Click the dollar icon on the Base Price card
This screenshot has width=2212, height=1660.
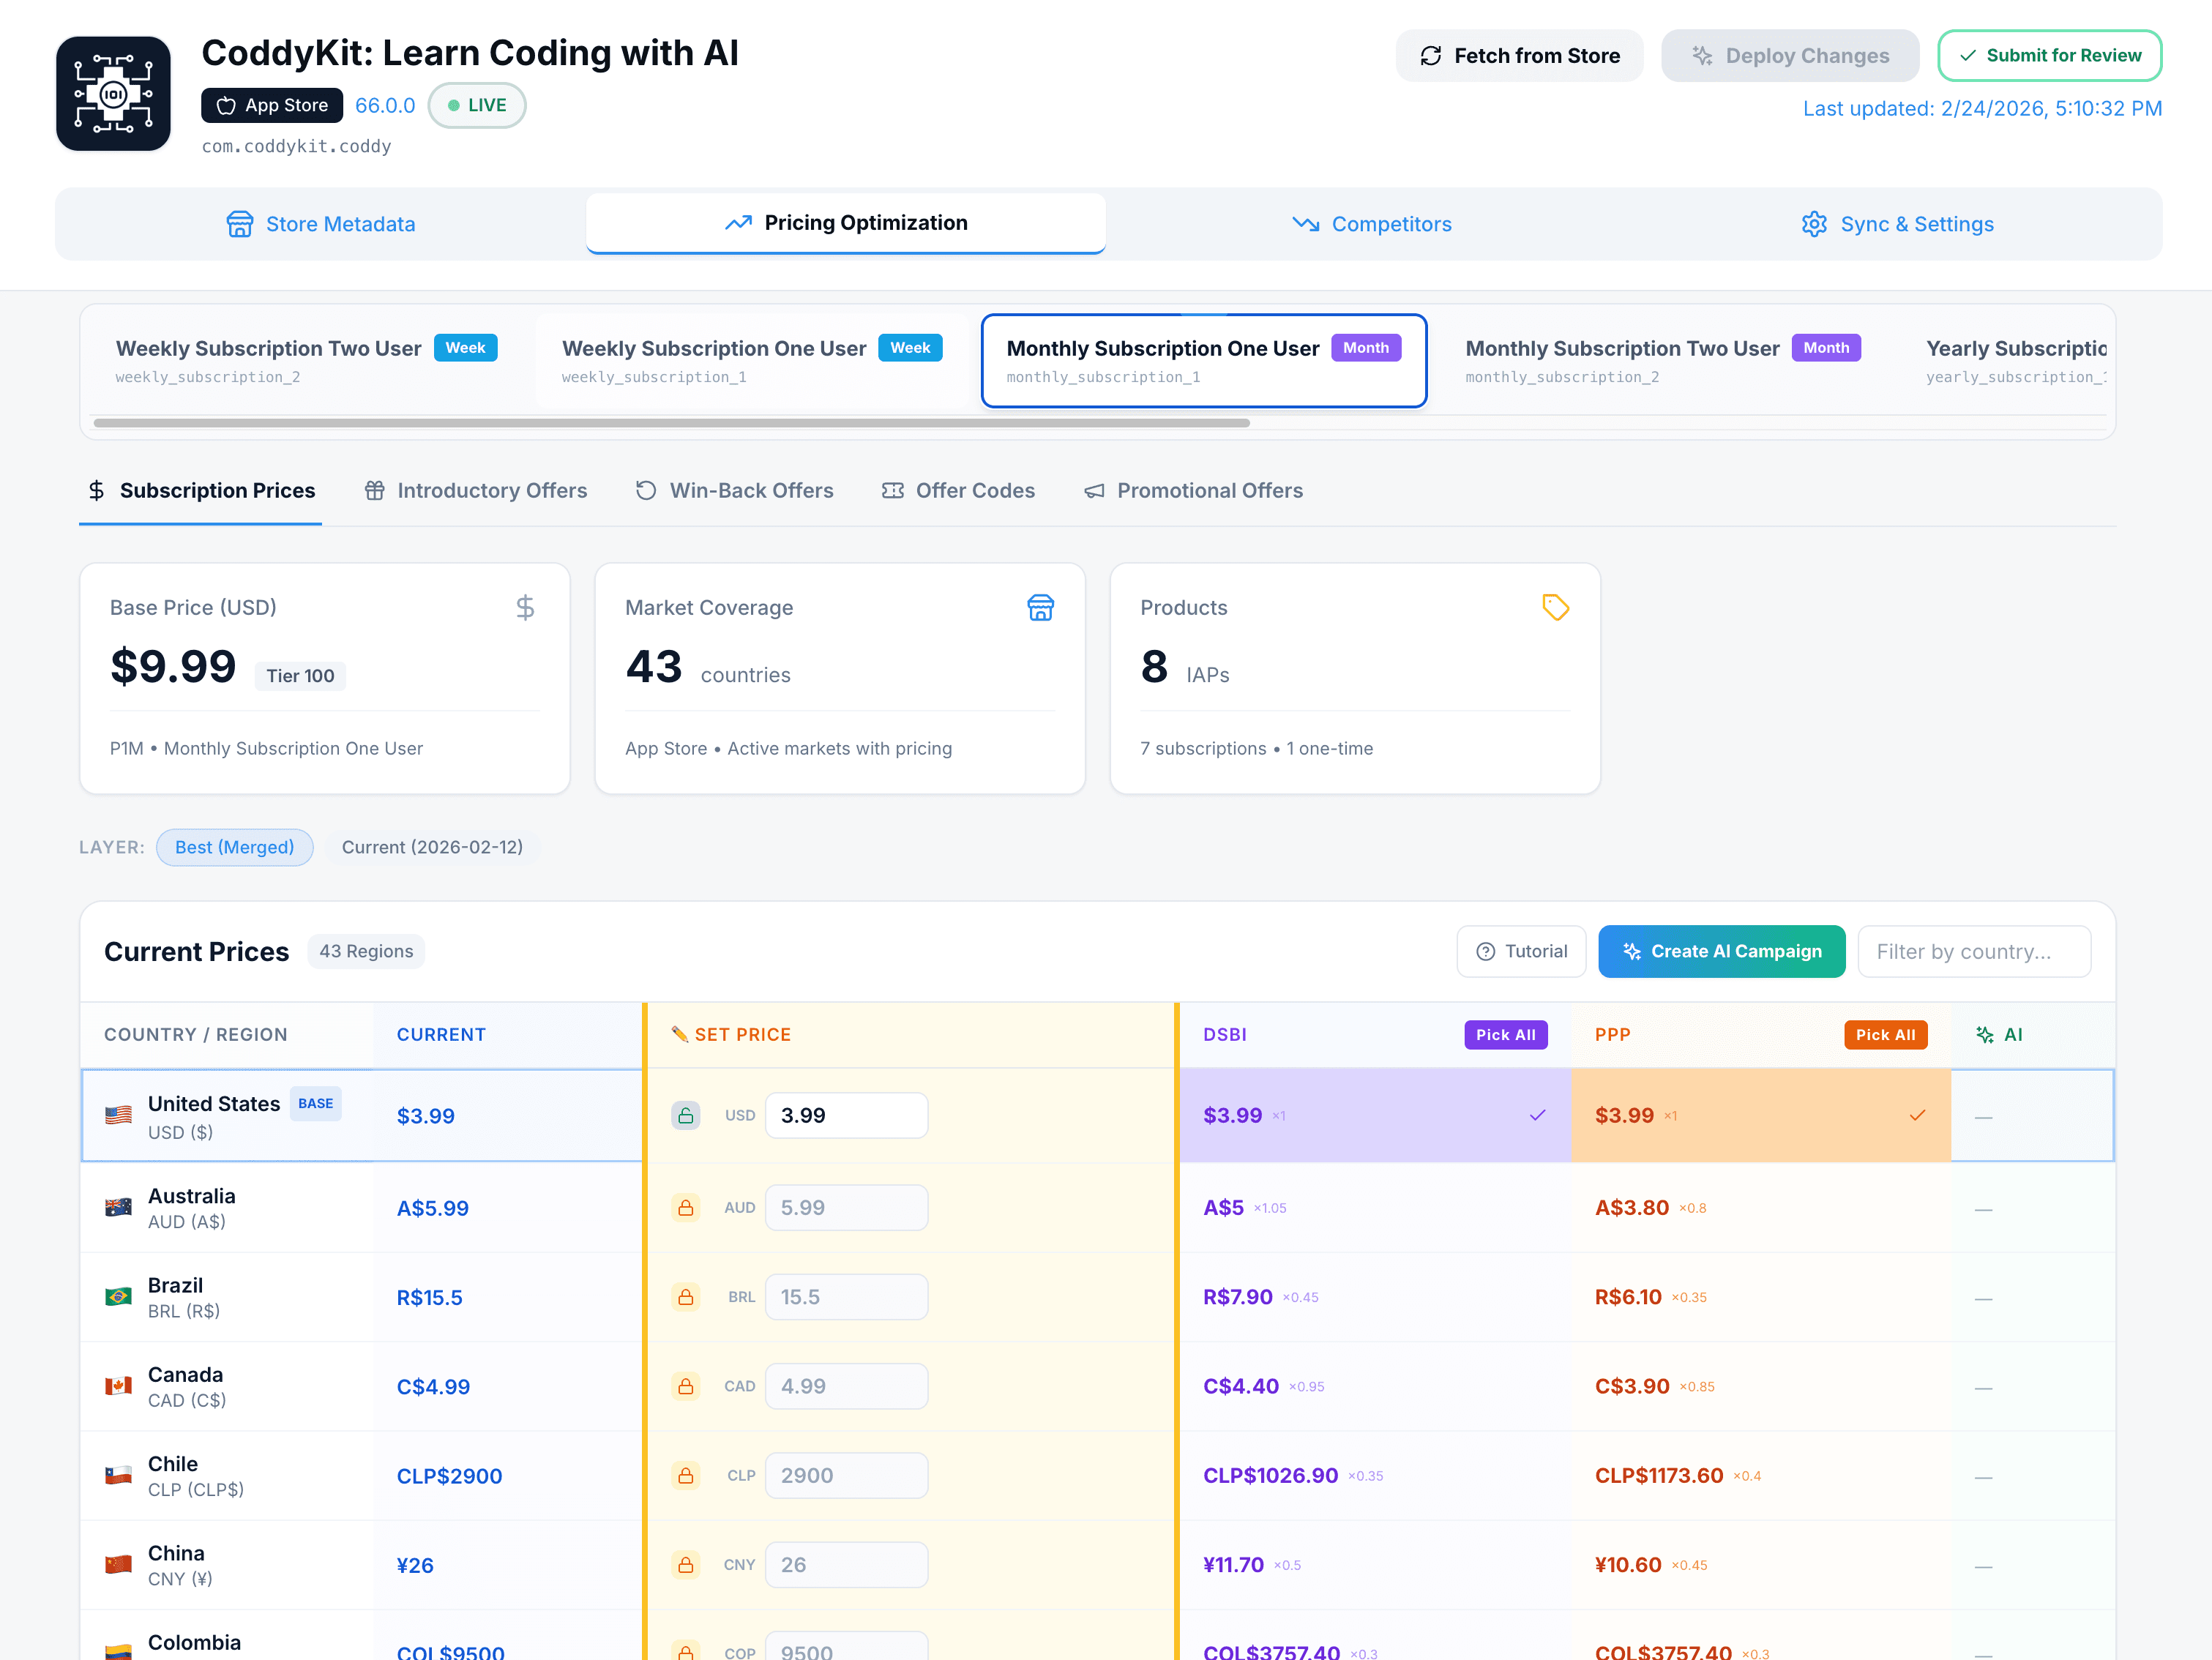[x=525, y=607]
